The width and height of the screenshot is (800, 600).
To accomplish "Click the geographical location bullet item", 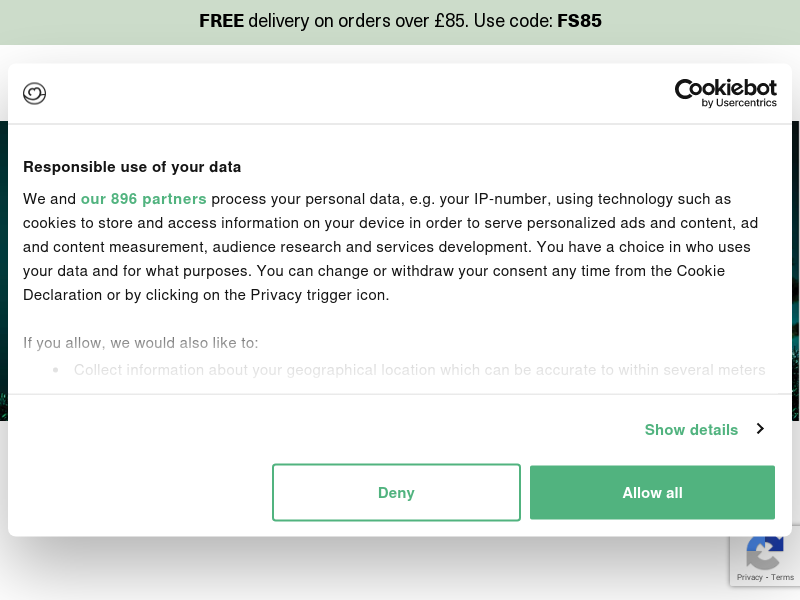I will click(419, 369).
